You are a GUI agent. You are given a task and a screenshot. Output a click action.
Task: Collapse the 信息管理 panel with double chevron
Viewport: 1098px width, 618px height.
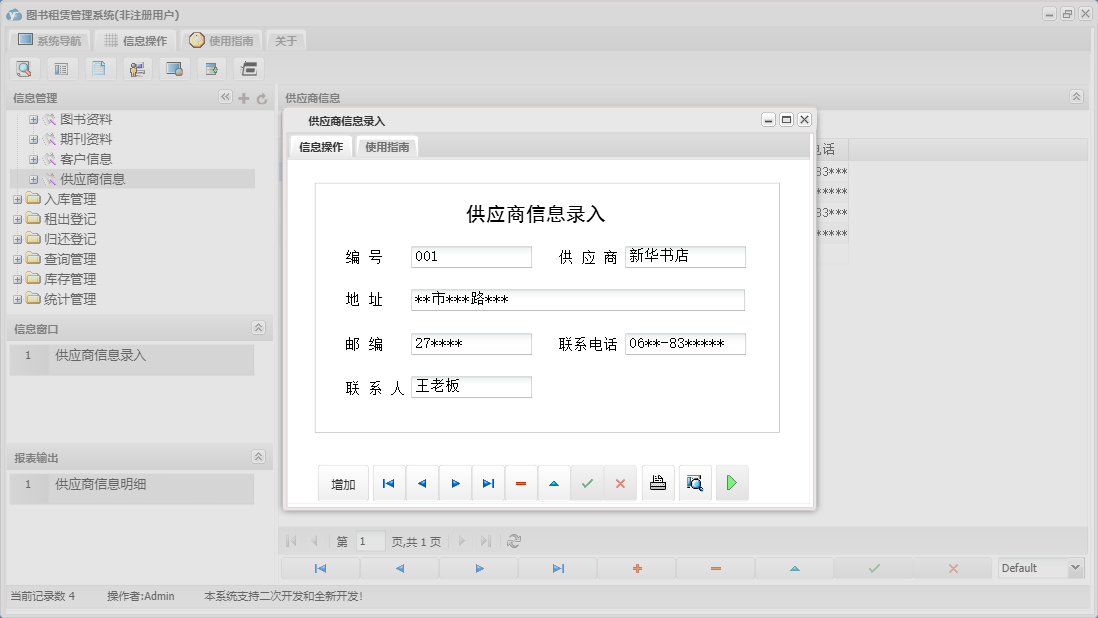[224, 98]
